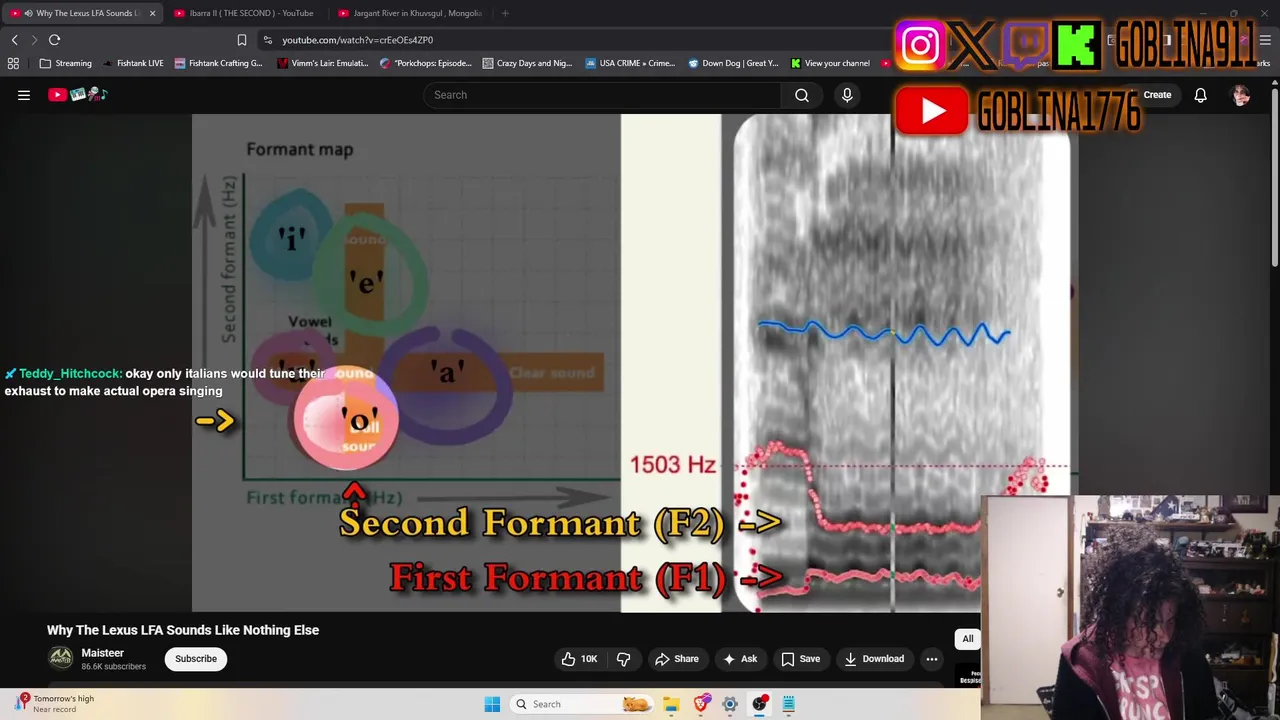Open USA CRIME bookmark
The image size is (1280, 720).
click(630, 63)
